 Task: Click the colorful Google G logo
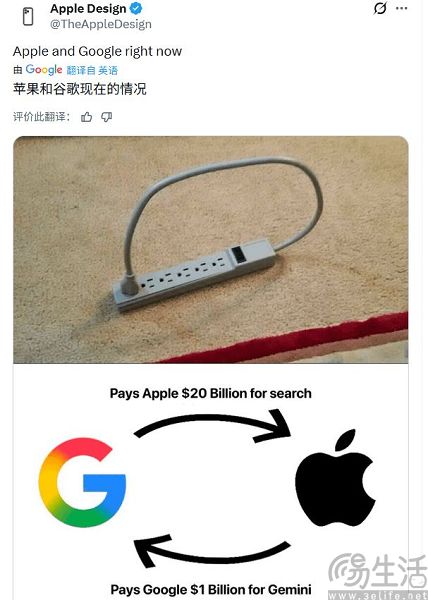coord(82,483)
